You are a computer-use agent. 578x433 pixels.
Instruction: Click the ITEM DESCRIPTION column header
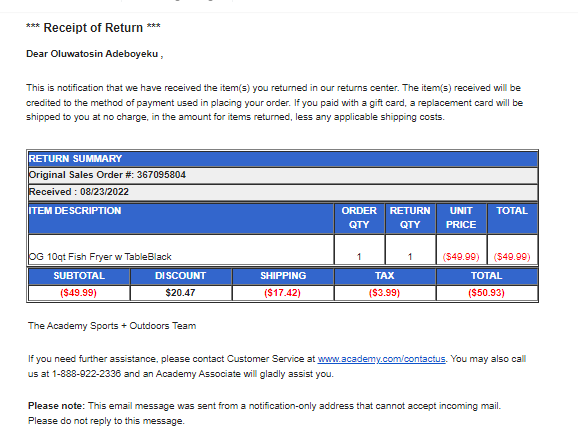(x=181, y=218)
